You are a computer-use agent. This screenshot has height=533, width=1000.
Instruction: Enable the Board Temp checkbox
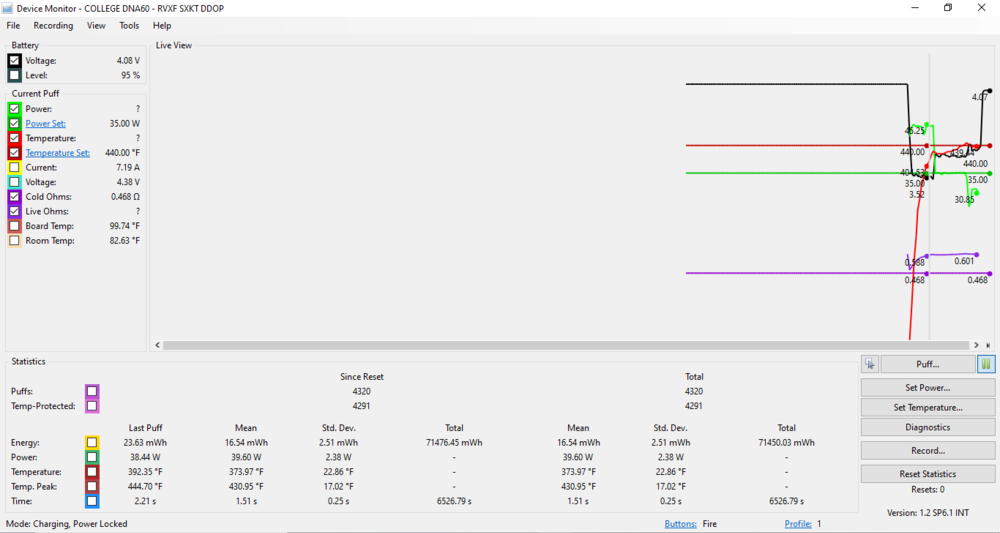(x=14, y=226)
